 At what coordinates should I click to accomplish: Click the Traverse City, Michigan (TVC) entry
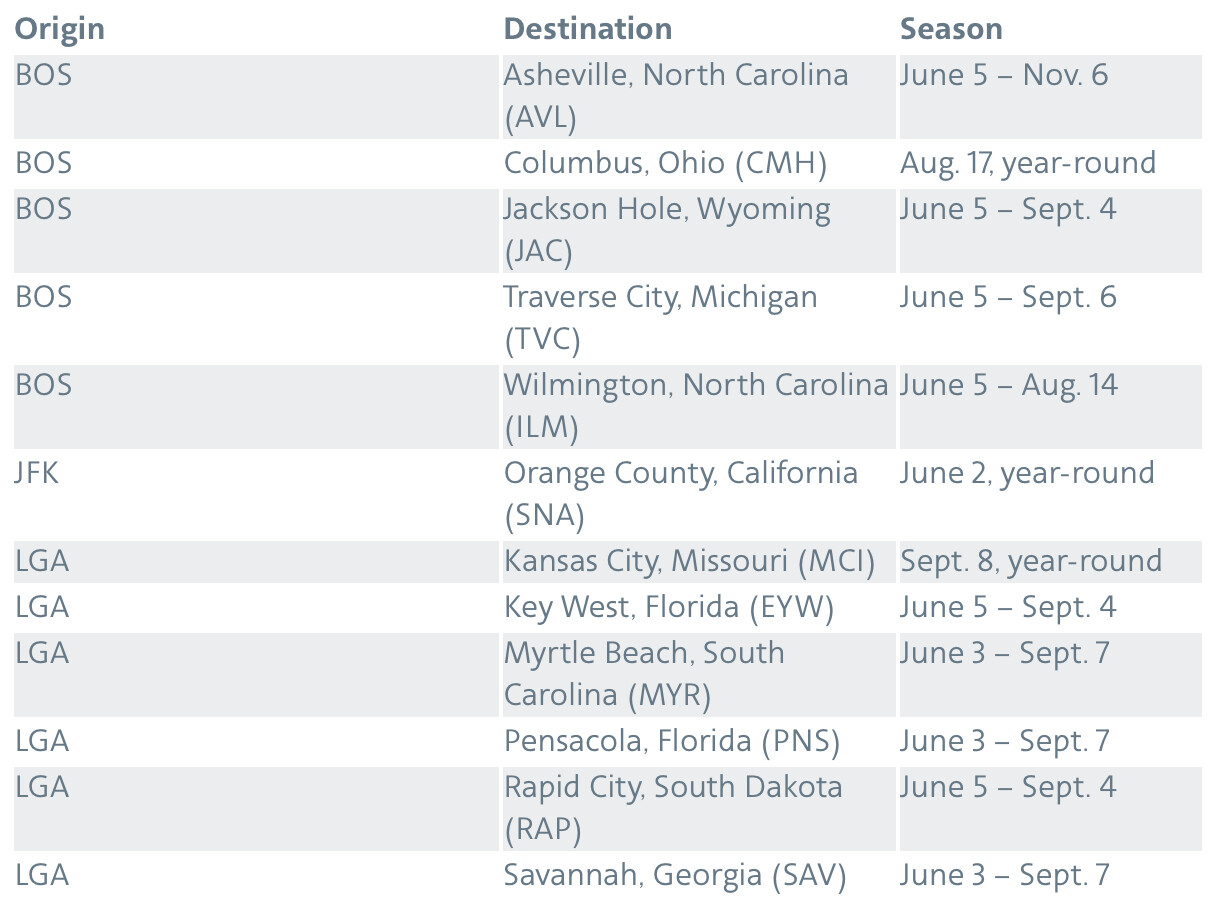click(x=660, y=318)
